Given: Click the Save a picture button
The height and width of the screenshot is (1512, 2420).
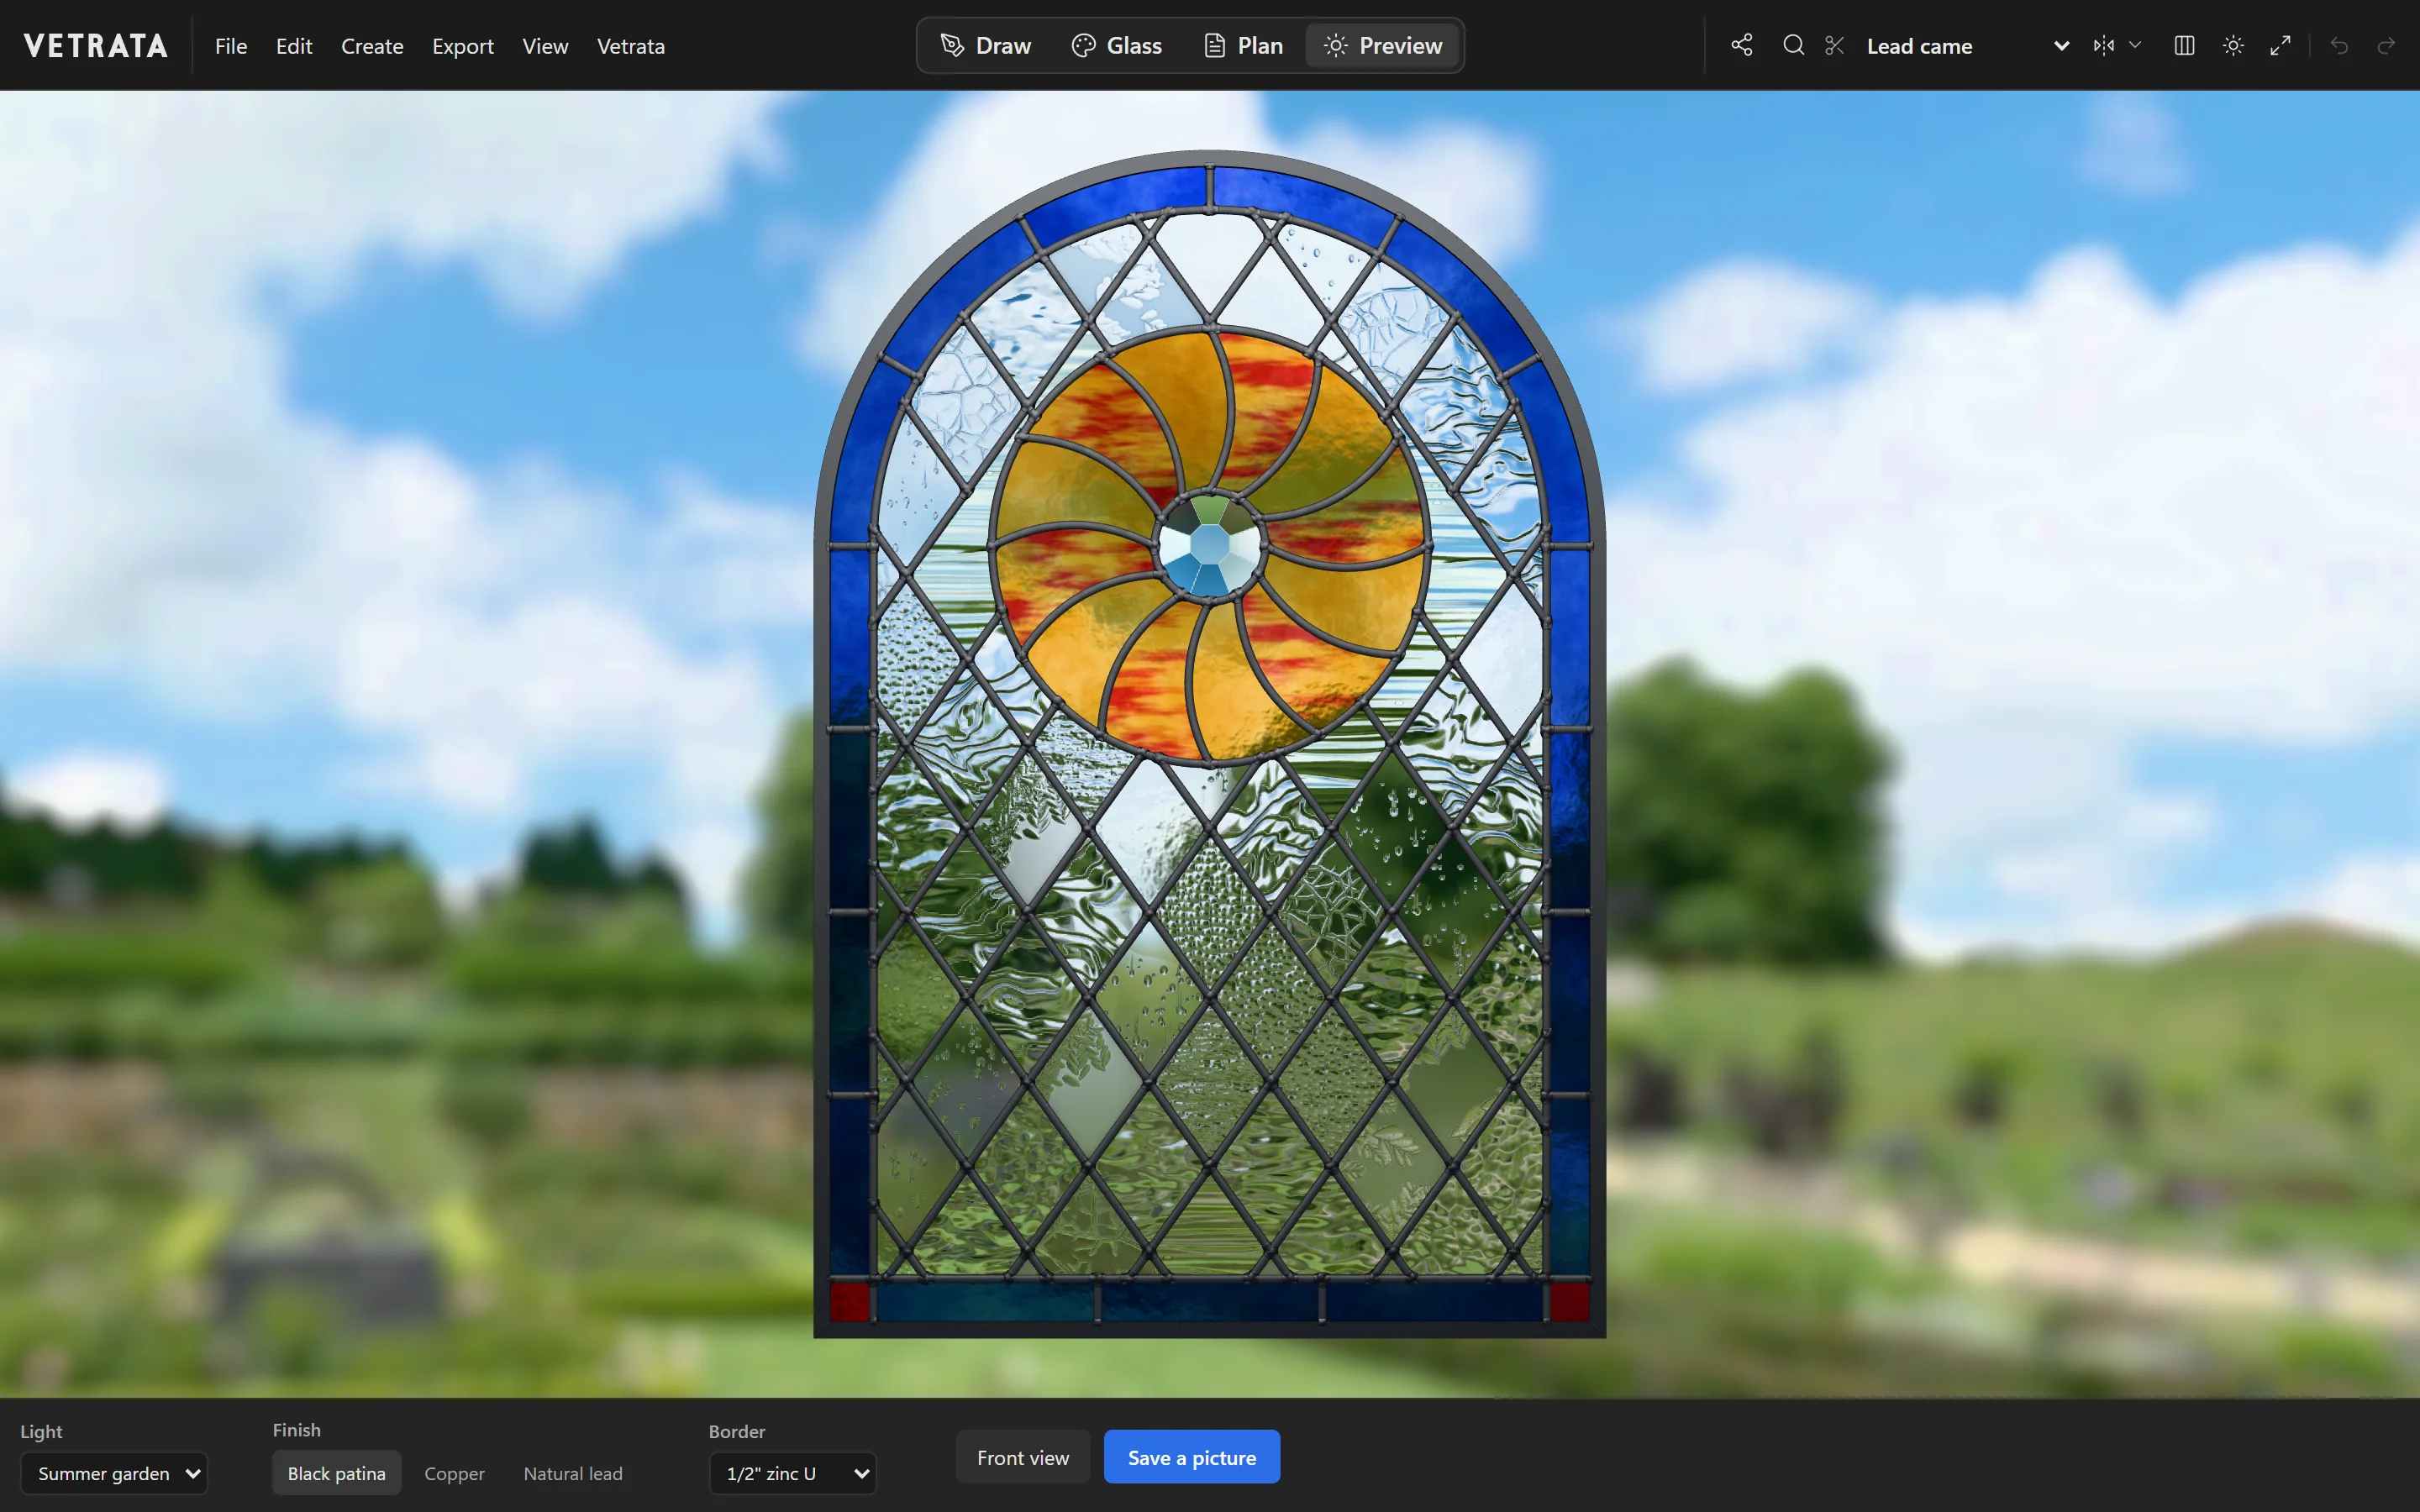Looking at the screenshot, I should [1192, 1457].
